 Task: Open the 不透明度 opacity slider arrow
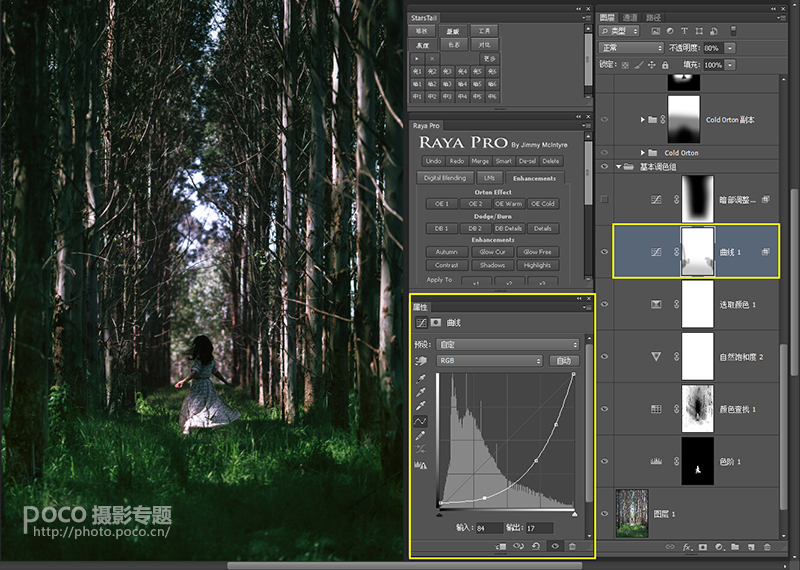730,48
